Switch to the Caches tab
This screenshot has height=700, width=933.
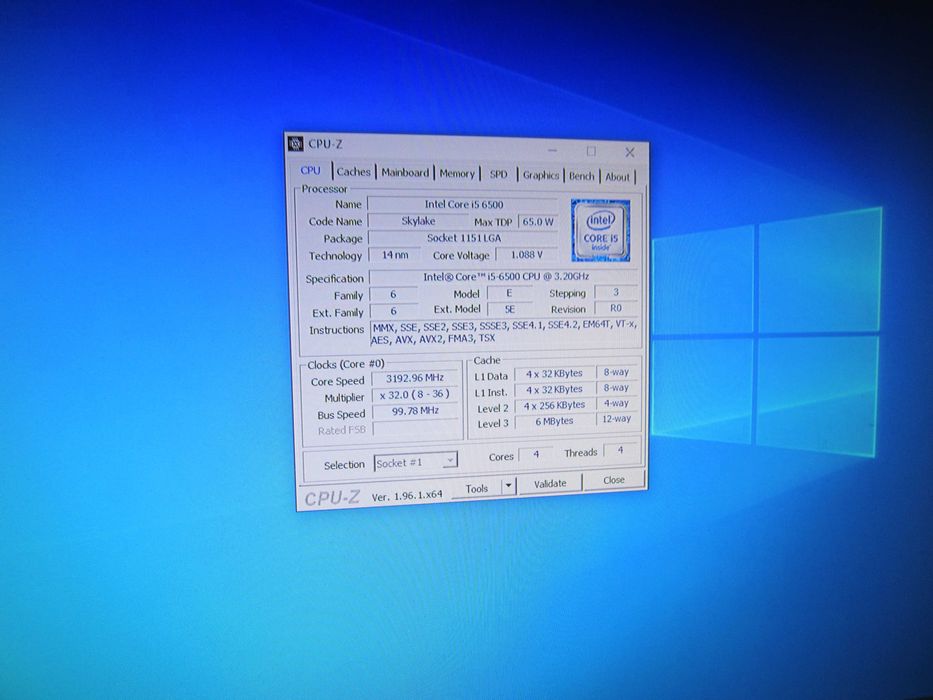(x=353, y=171)
